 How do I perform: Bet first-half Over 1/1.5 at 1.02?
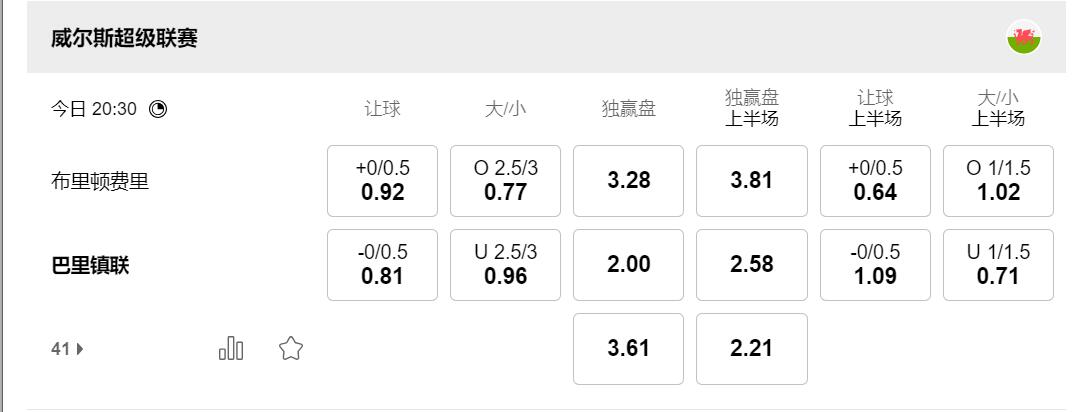[x=998, y=181]
